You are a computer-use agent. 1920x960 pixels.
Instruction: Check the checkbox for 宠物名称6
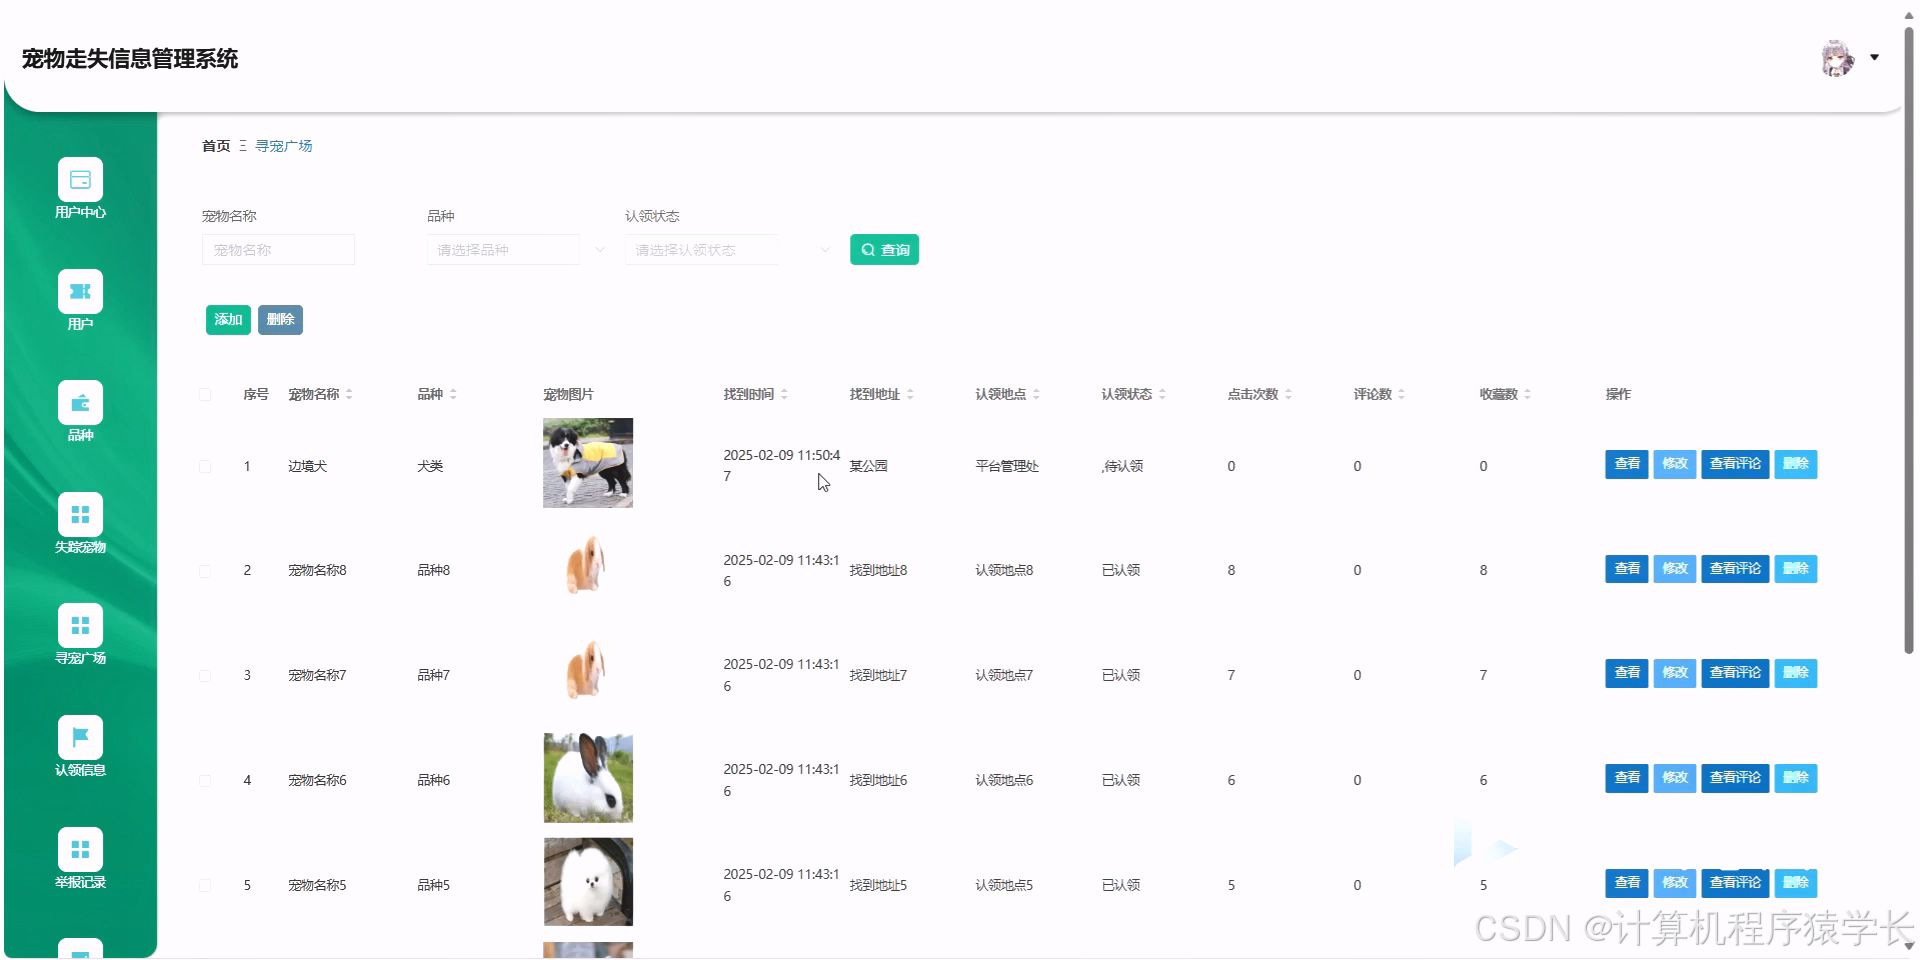pos(206,781)
